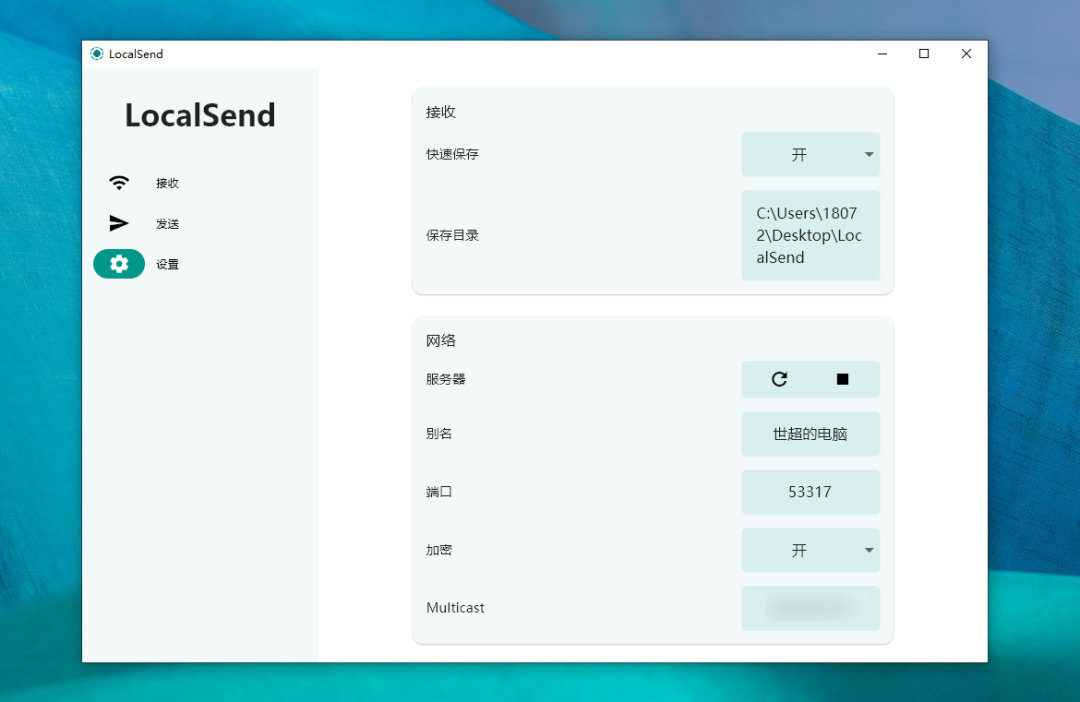
Task: Edit the 端口 field 53317
Action: point(811,492)
